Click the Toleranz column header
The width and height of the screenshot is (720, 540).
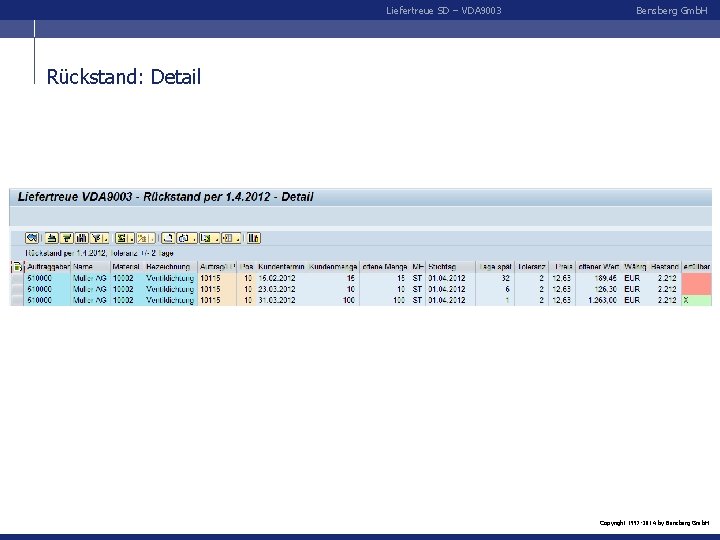(531, 266)
